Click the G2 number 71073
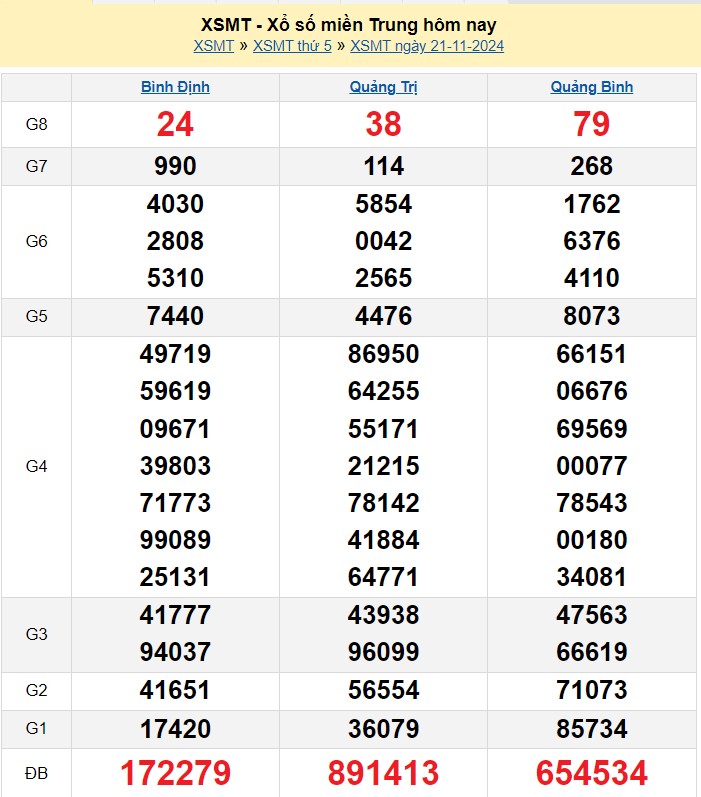This screenshot has width=701, height=797. click(x=591, y=690)
